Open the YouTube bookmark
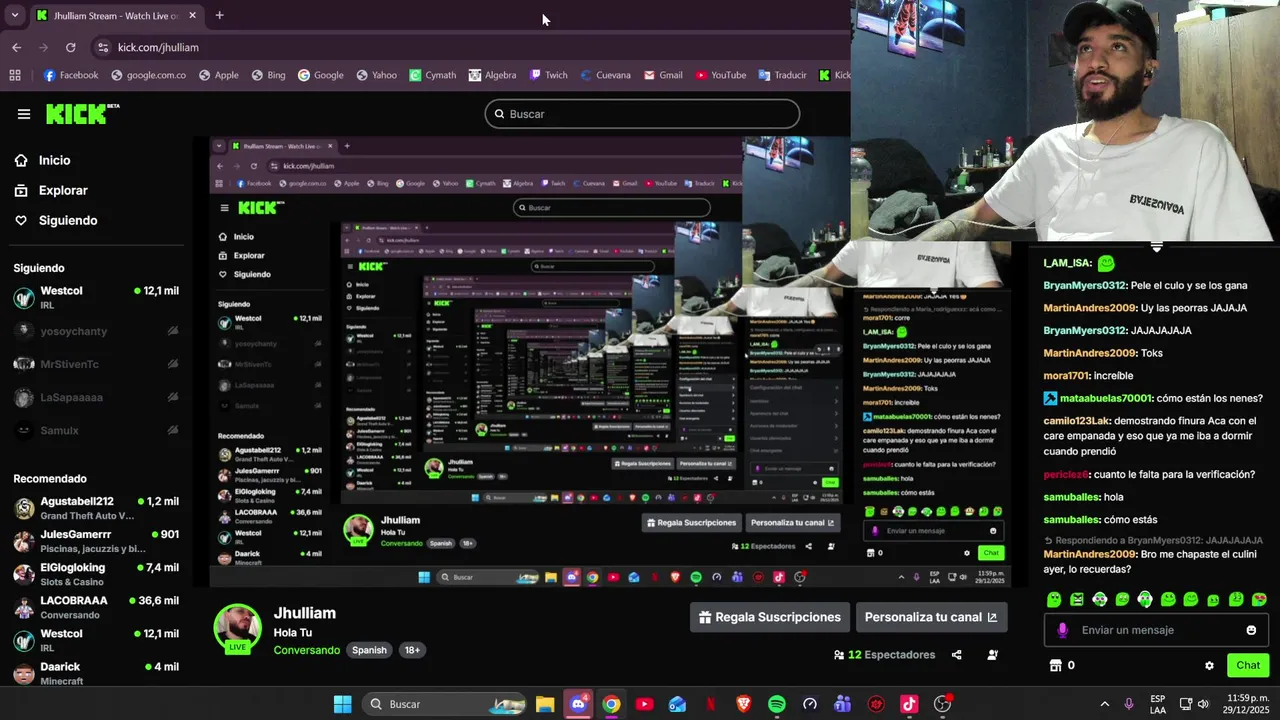 tap(720, 75)
